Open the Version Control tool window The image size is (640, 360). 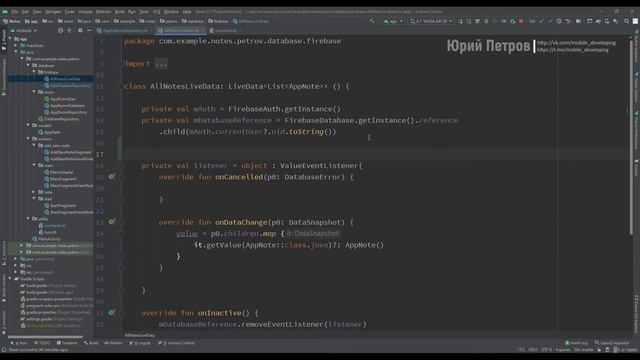click(x=176, y=343)
